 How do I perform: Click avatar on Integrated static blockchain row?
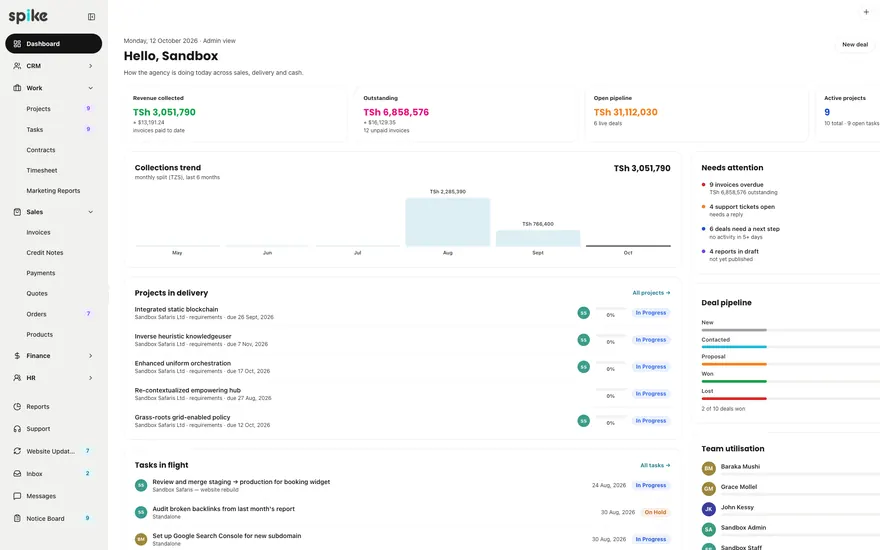click(584, 313)
